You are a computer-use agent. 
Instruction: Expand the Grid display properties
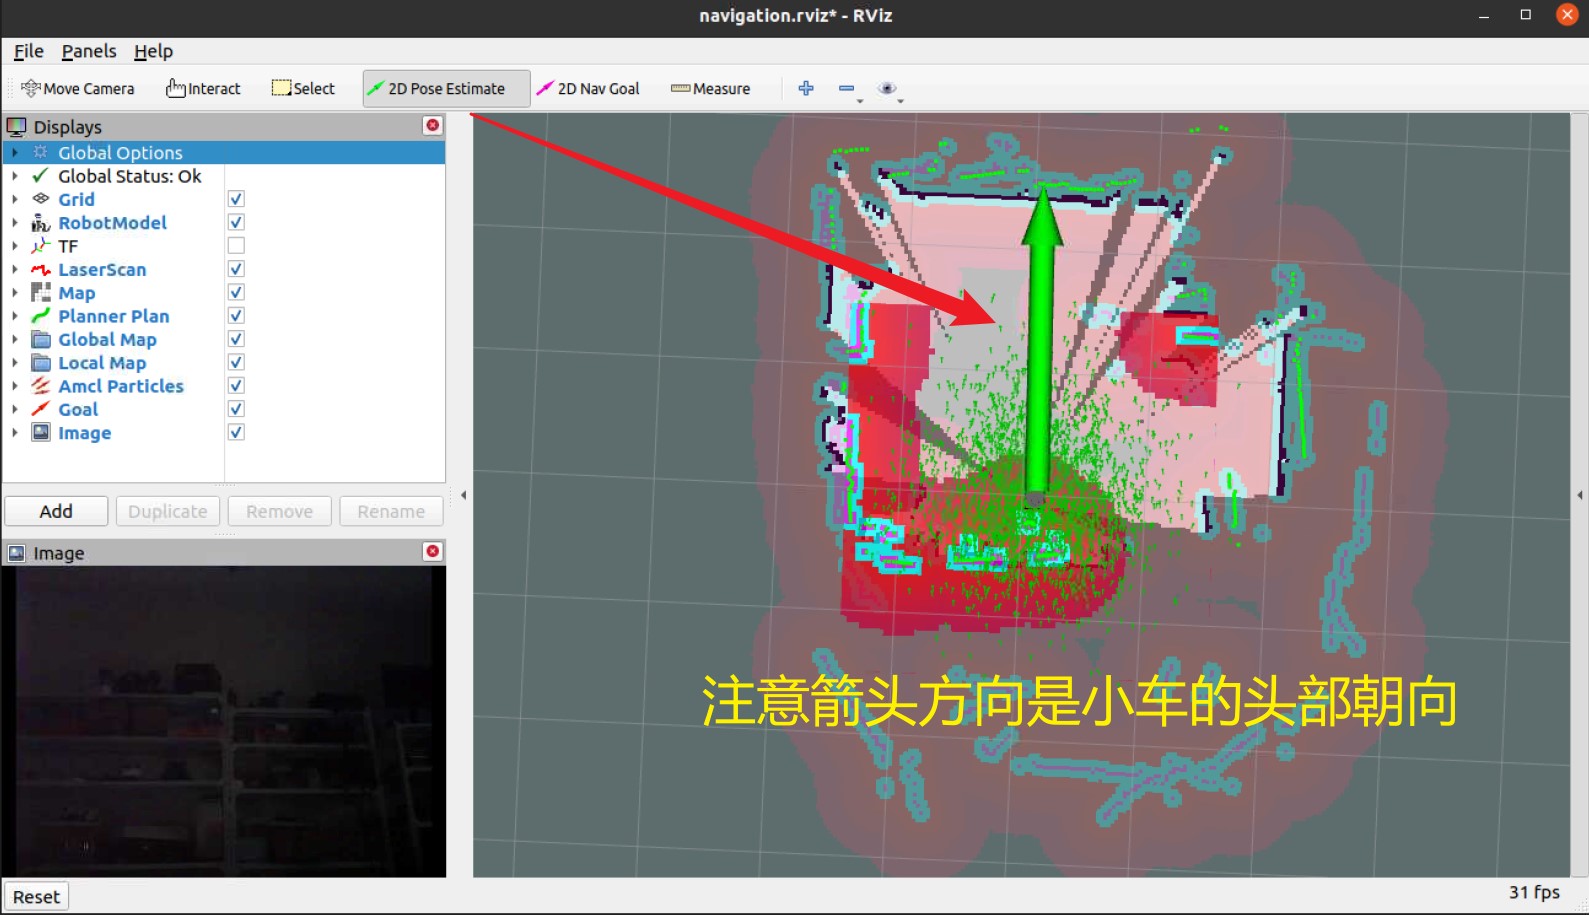coord(15,199)
